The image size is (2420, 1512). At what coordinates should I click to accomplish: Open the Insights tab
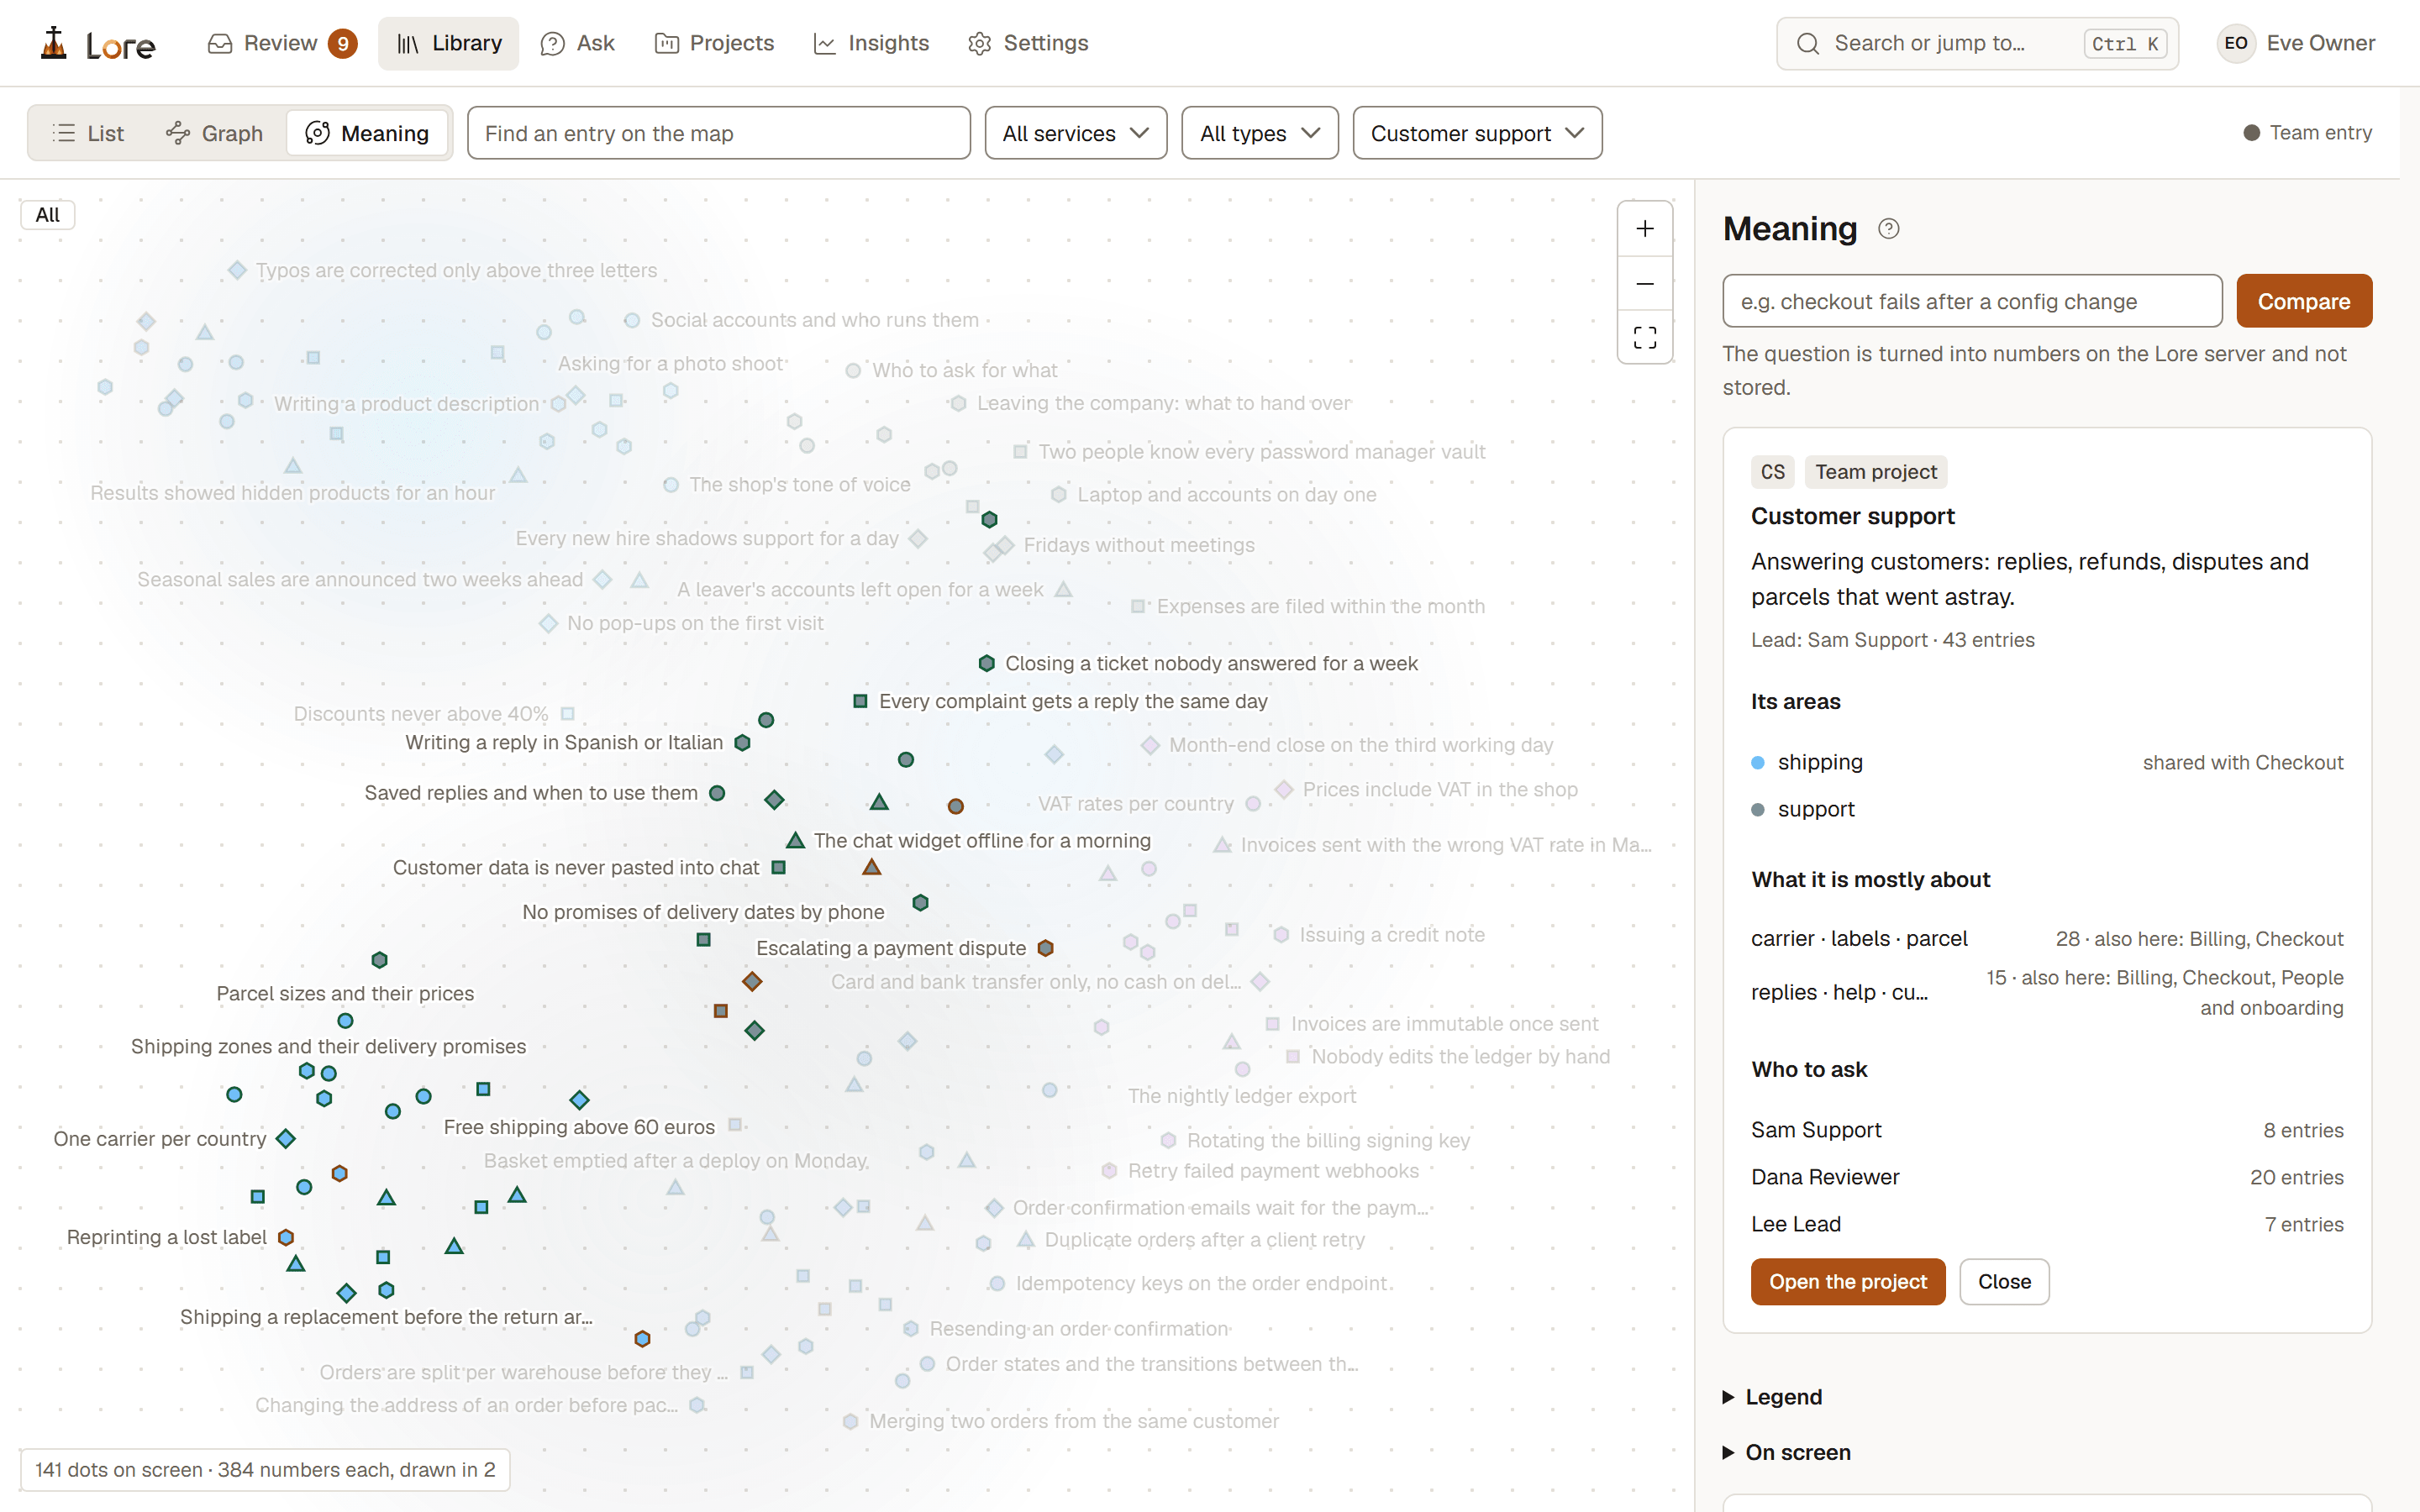pos(871,43)
